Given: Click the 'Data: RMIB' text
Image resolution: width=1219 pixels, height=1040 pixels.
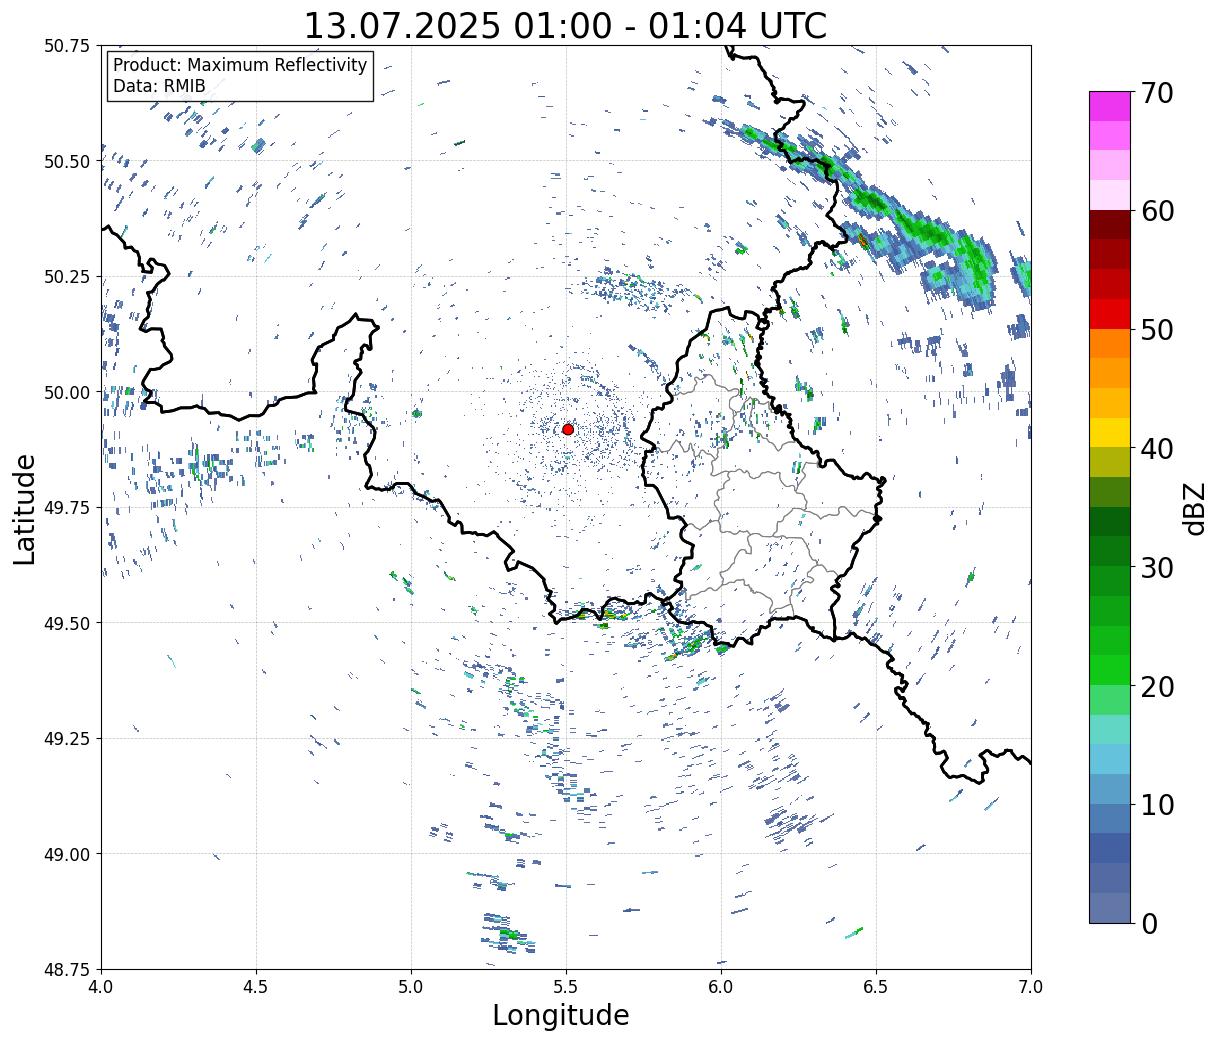Looking at the screenshot, I should pos(159,86).
